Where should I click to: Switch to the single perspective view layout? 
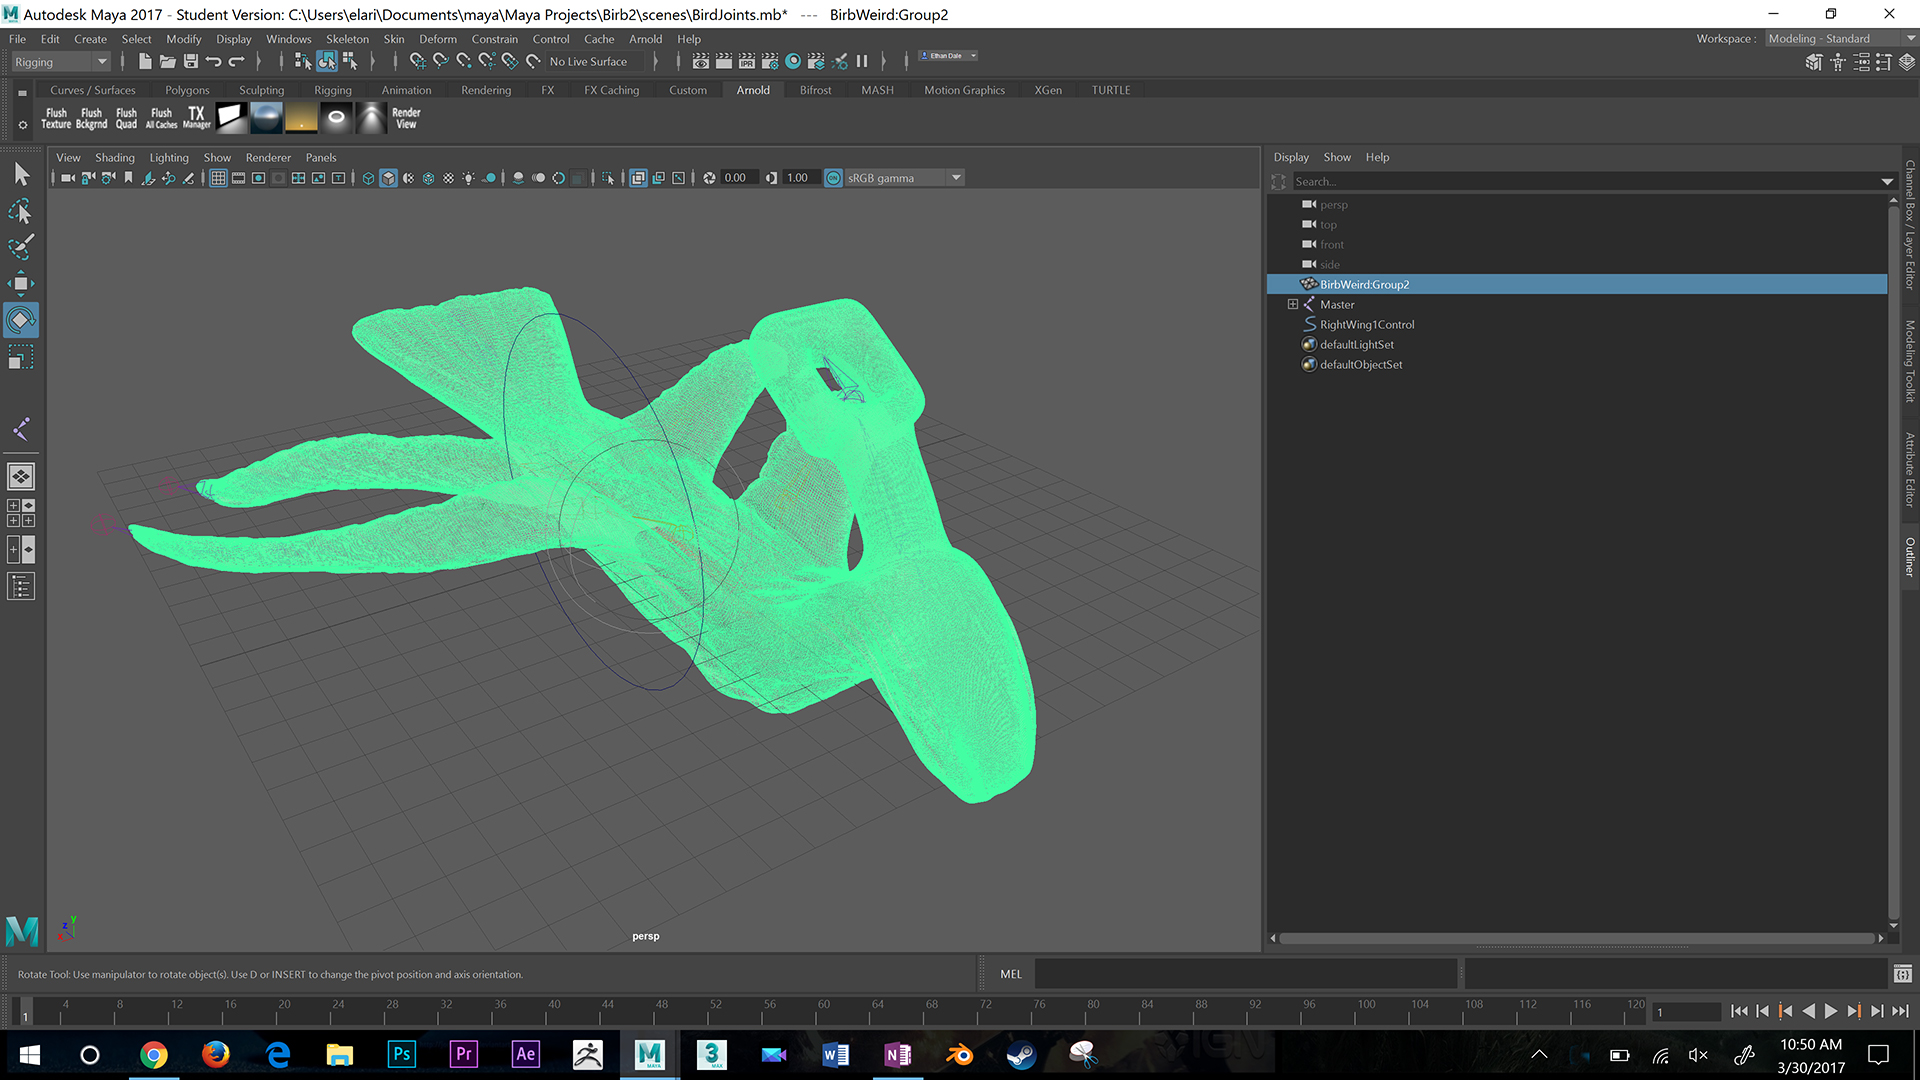pyautogui.click(x=21, y=477)
